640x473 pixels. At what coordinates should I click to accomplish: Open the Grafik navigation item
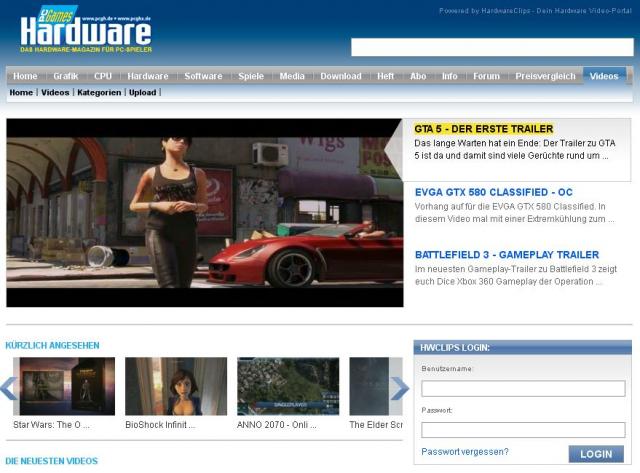66,76
